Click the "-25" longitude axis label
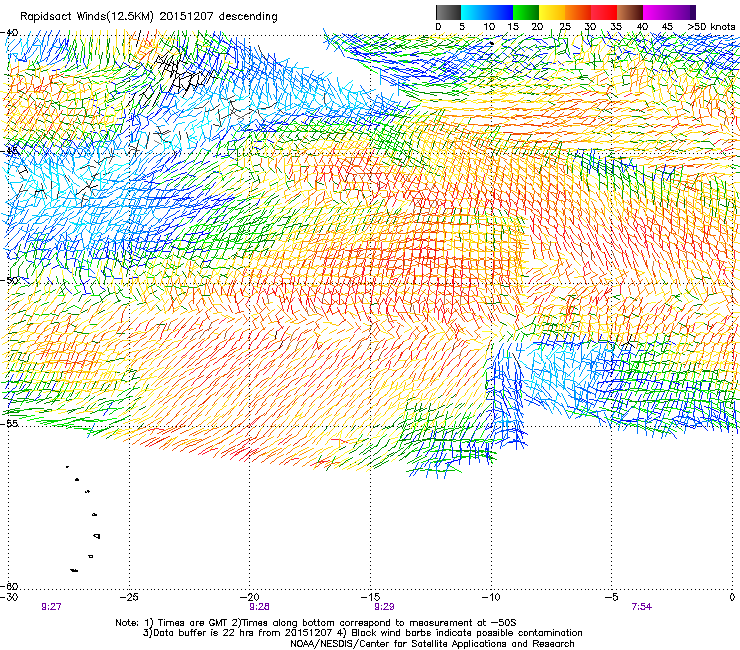740x650 pixels. point(130,597)
